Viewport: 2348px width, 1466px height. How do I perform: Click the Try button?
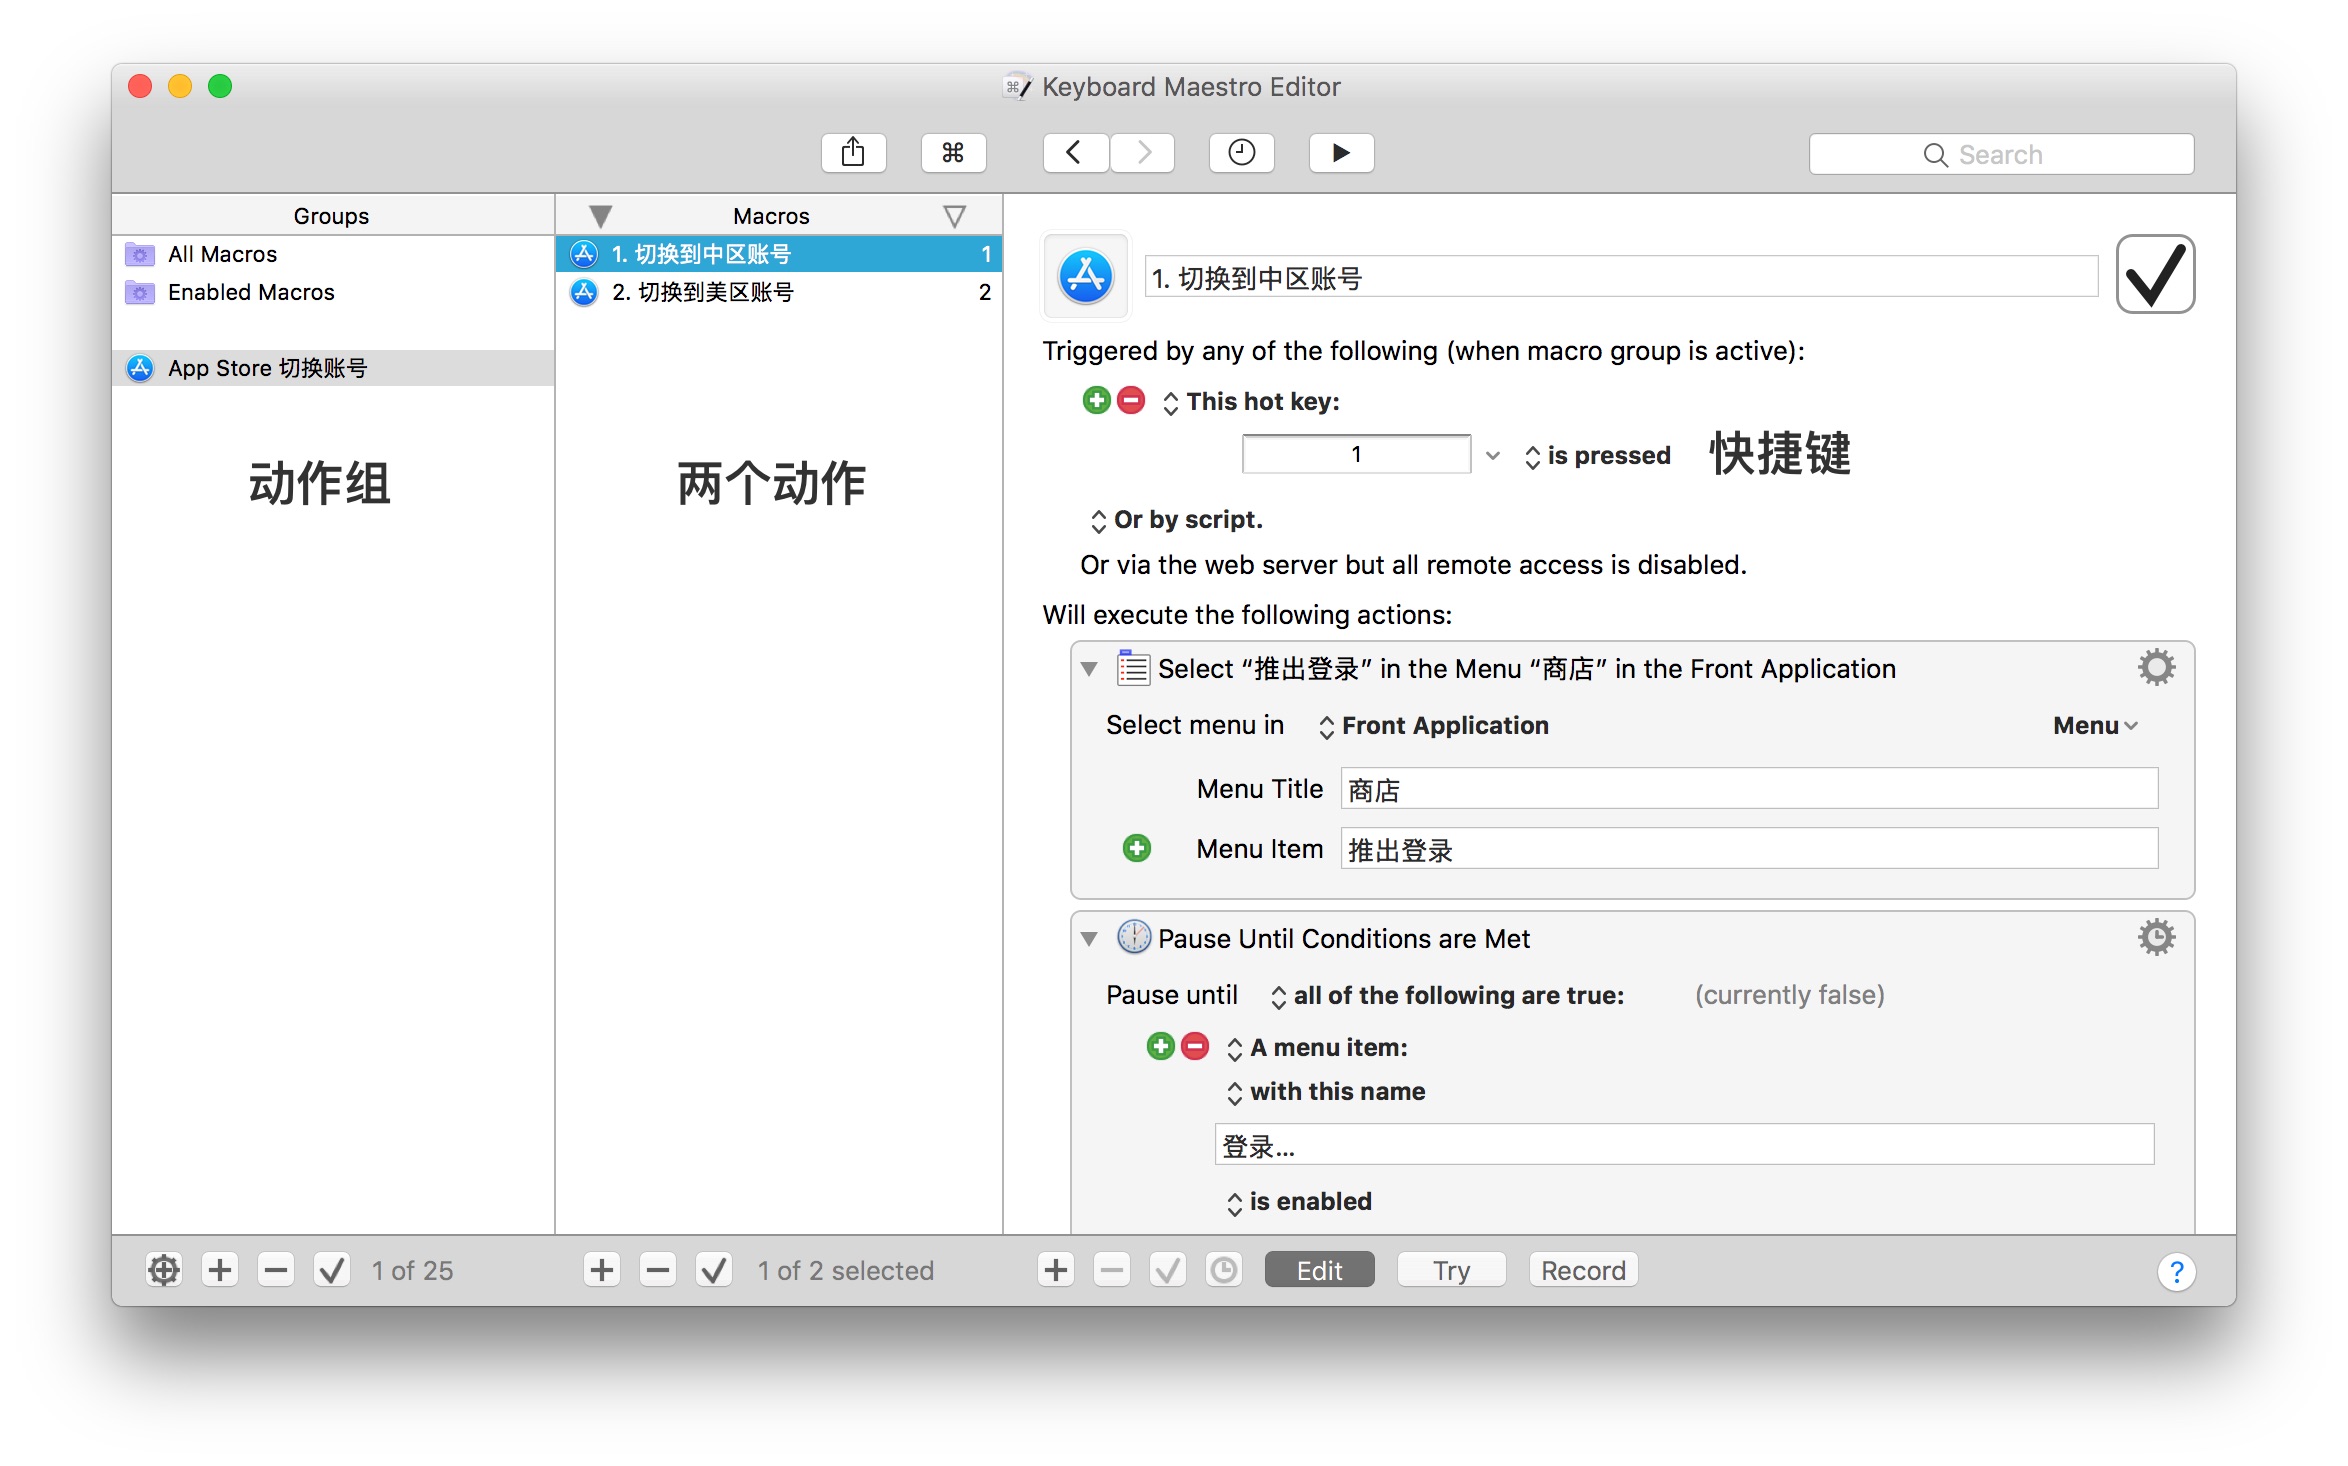[x=1451, y=1271]
